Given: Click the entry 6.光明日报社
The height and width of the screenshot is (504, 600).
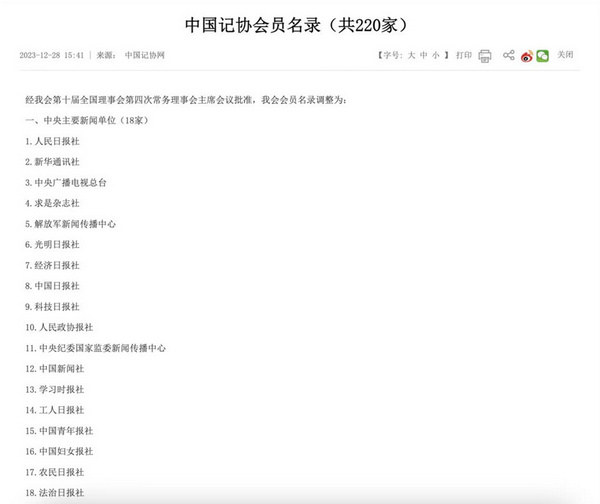Looking at the screenshot, I should tap(52, 245).
